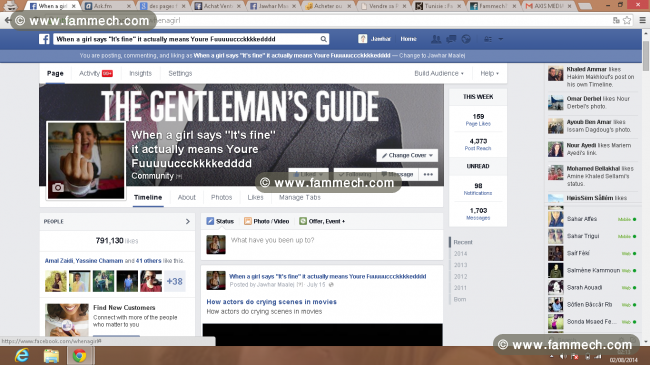Click Amal Zaidi link
The height and width of the screenshot is (365, 650).
coord(59,261)
